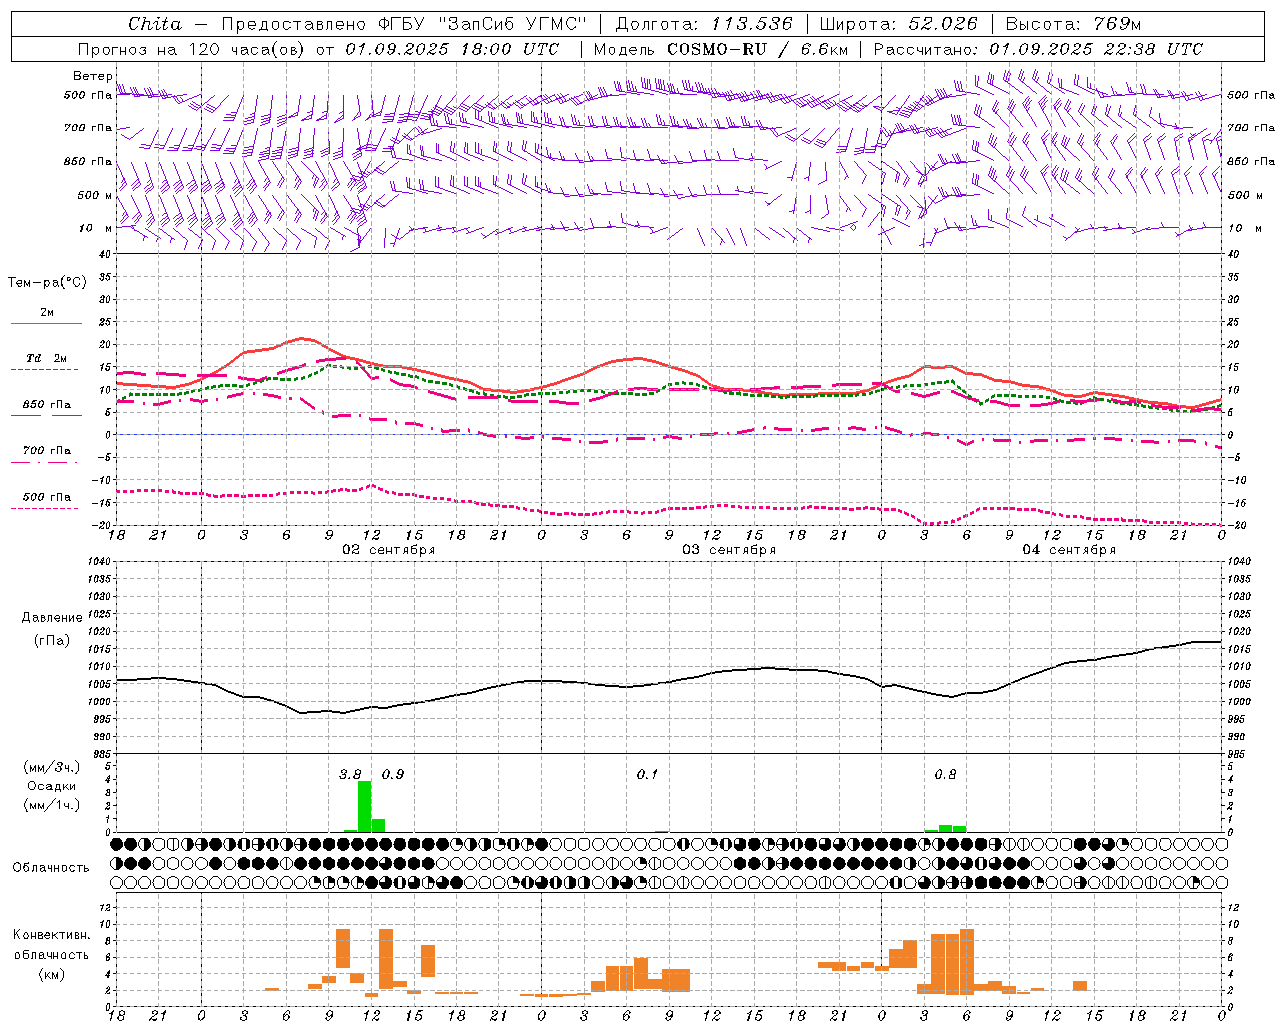1280x1024 pixels.
Task: Click the precipitation value "0.8"
Action: 945,775
